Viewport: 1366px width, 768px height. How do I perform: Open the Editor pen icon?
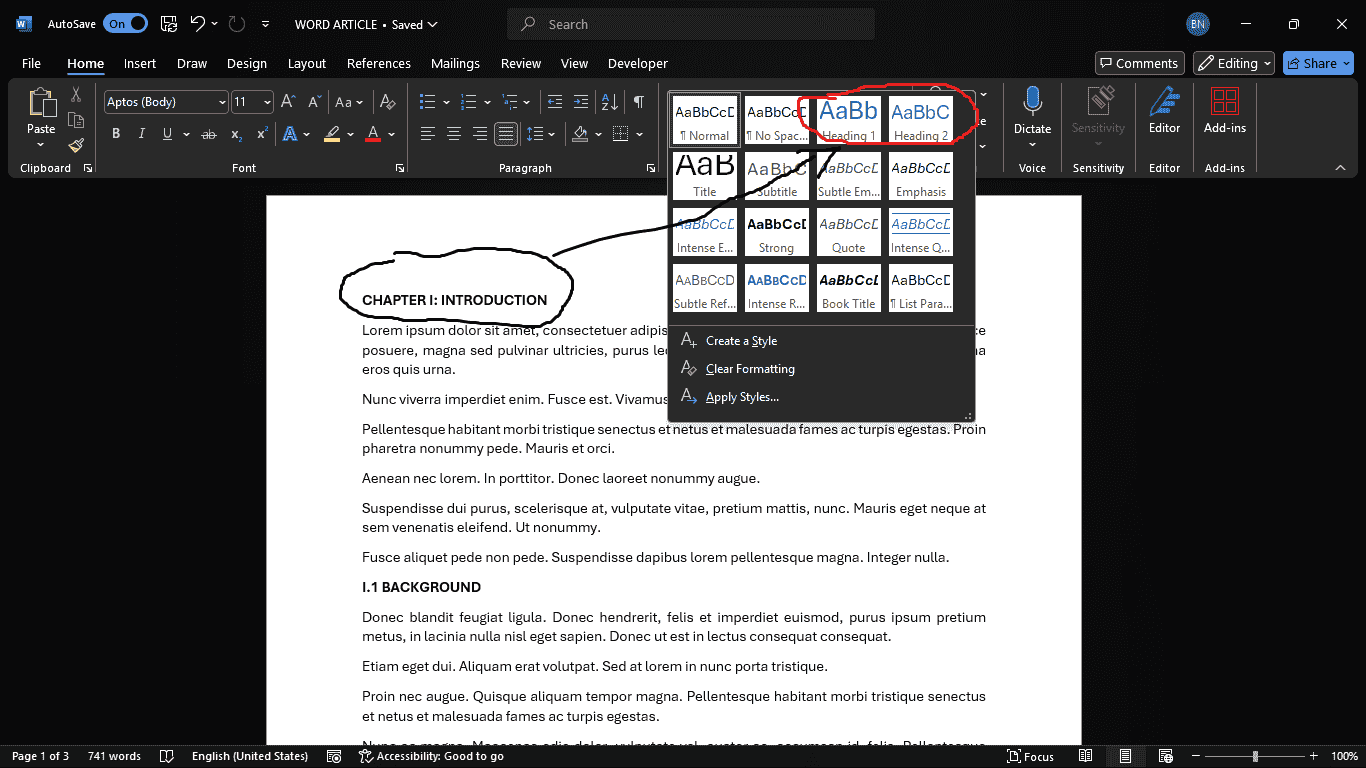click(x=1164, y=102)
